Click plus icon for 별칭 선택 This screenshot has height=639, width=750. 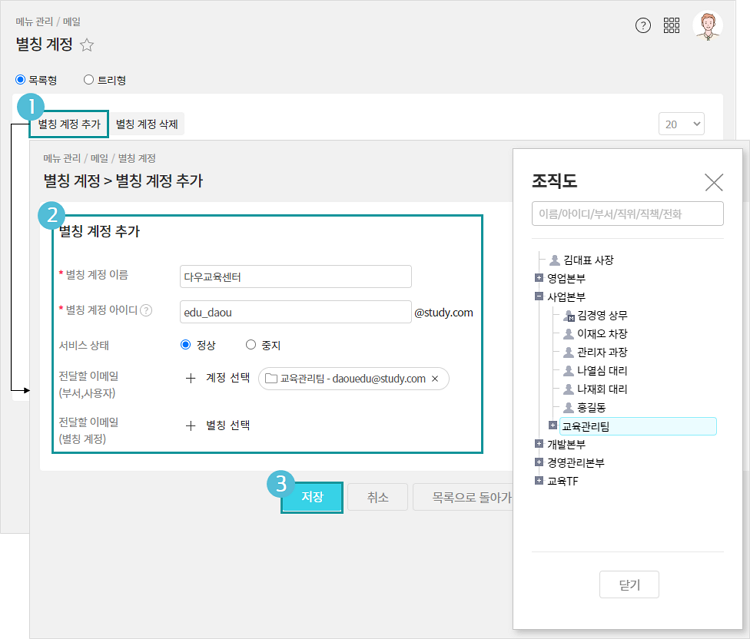pyautogui.click(x=191, y=425)
